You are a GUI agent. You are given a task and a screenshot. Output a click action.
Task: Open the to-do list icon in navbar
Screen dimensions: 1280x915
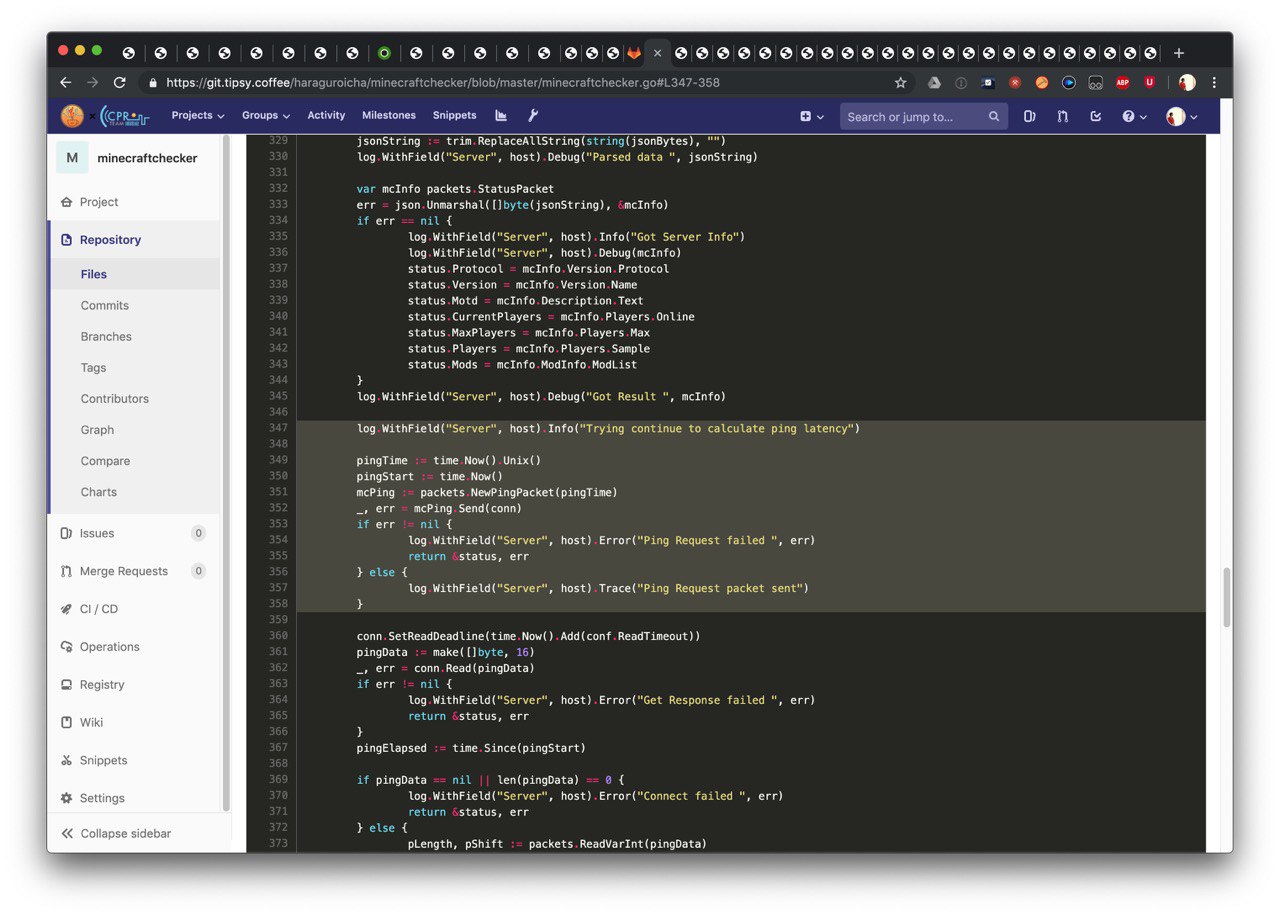click(1096, 117)
